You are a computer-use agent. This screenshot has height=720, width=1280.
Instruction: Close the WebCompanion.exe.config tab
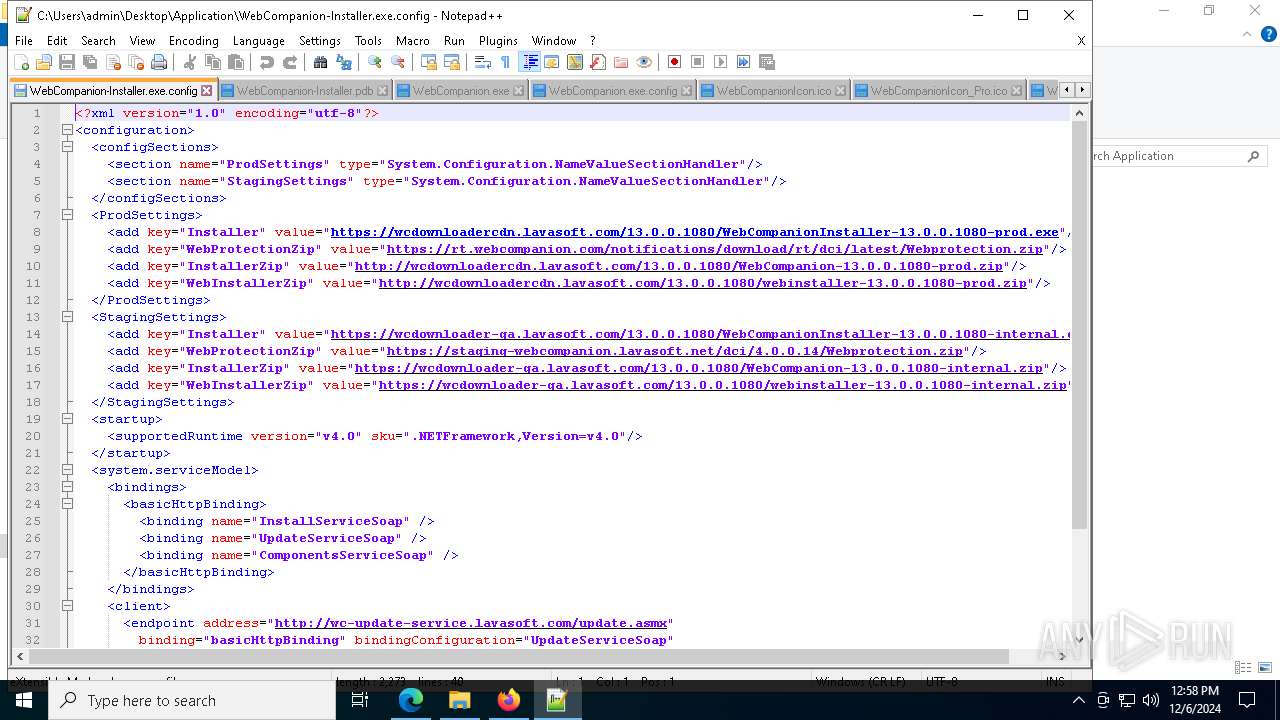click(x=687, y=91)
